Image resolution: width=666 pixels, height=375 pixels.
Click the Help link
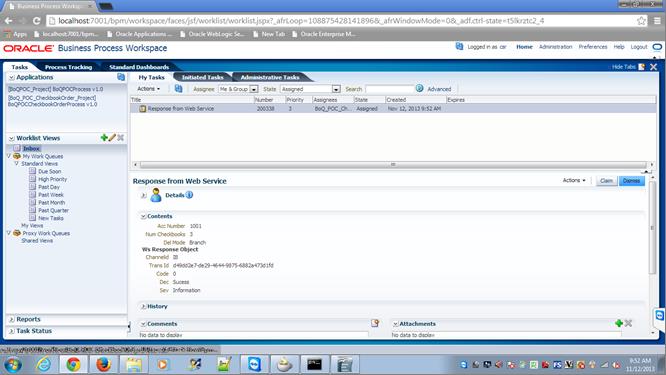click(x=619, y=47)
